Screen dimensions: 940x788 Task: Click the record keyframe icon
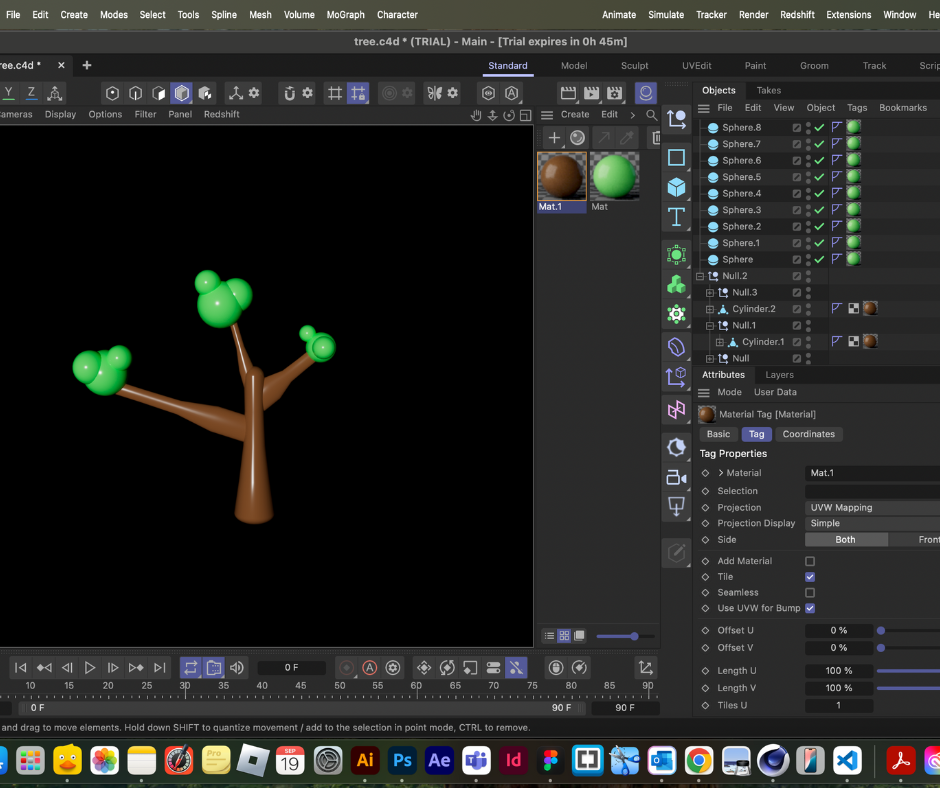(x=345, y=667)
